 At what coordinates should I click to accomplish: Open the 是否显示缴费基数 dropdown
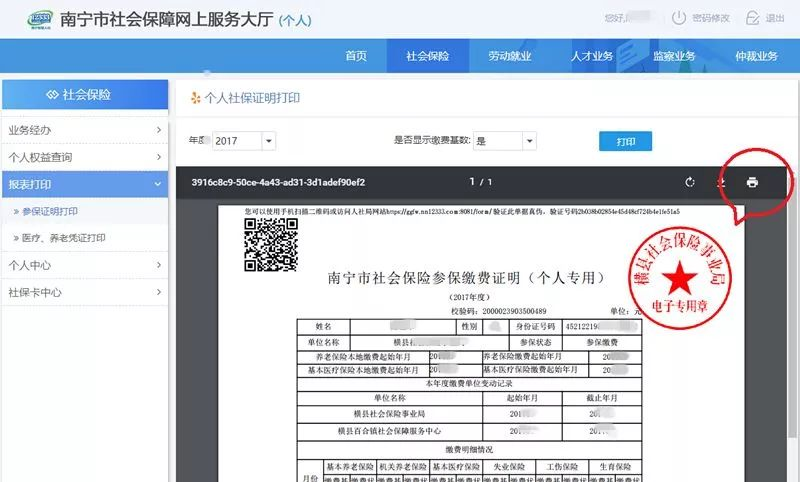[505, 141]
